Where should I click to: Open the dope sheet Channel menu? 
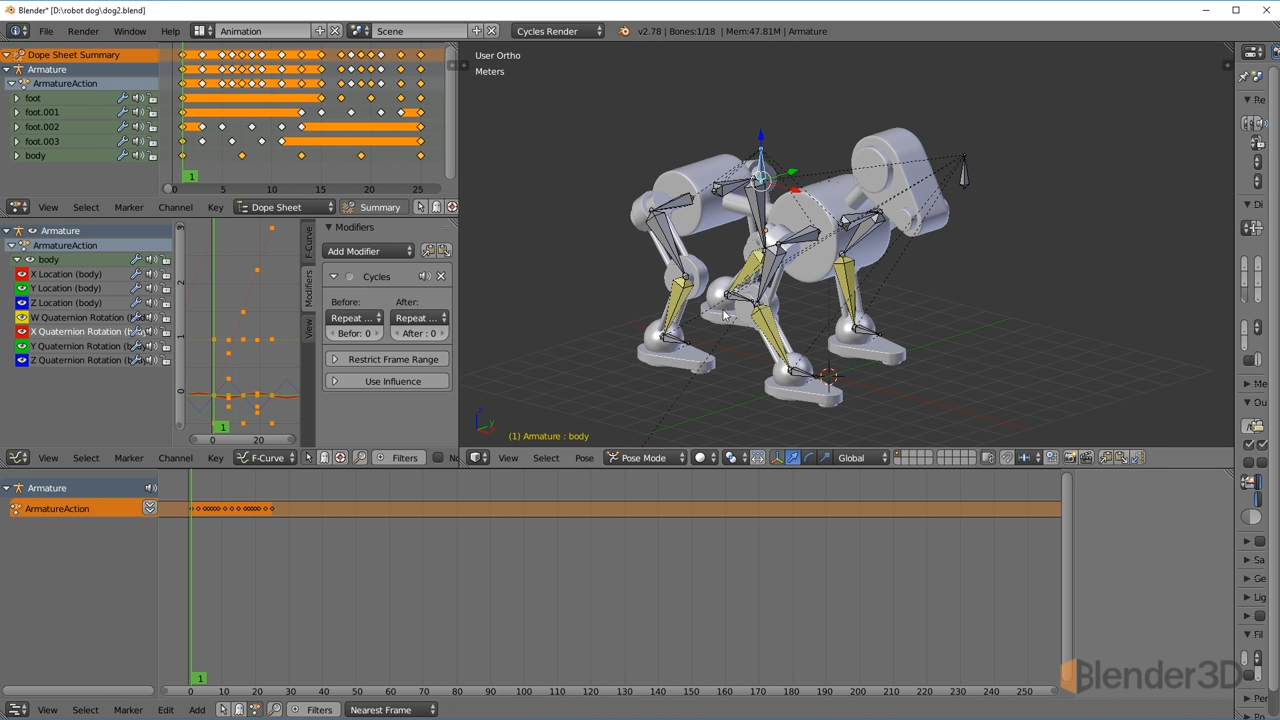click(x=175, y=207)
